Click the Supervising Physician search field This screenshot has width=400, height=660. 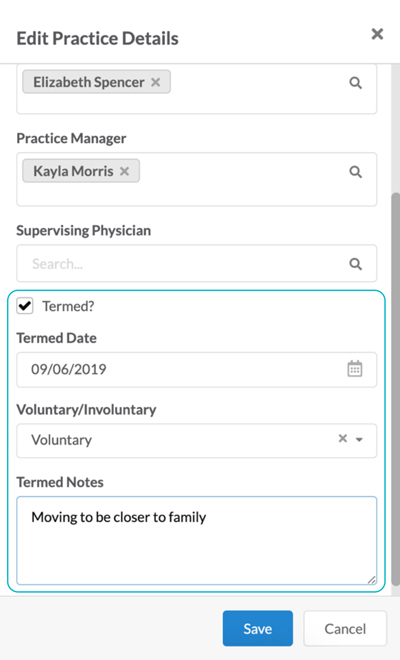(197, 263)
